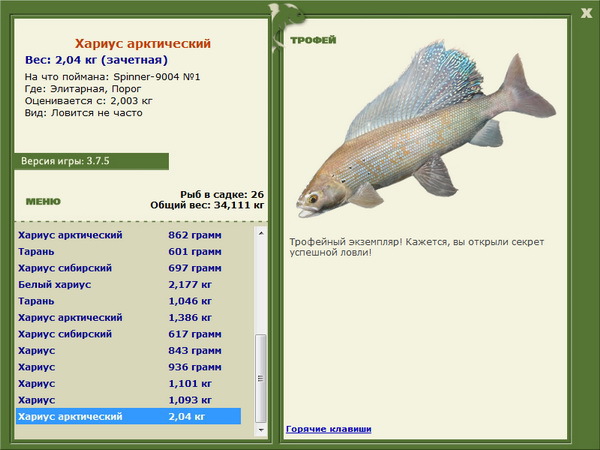The height and width of the screenshot is (450, 600).
Task: Click the Оценивается с: 2,003 кг line
Action: click(x=88, y=101)
